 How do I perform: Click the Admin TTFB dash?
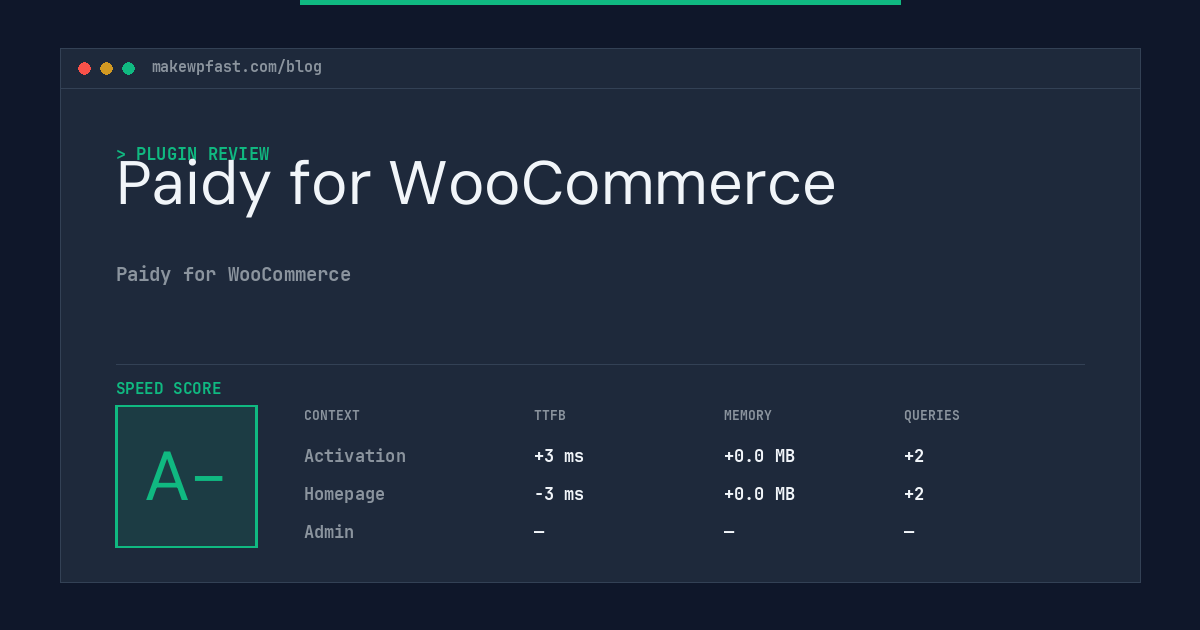click(539, 532)
